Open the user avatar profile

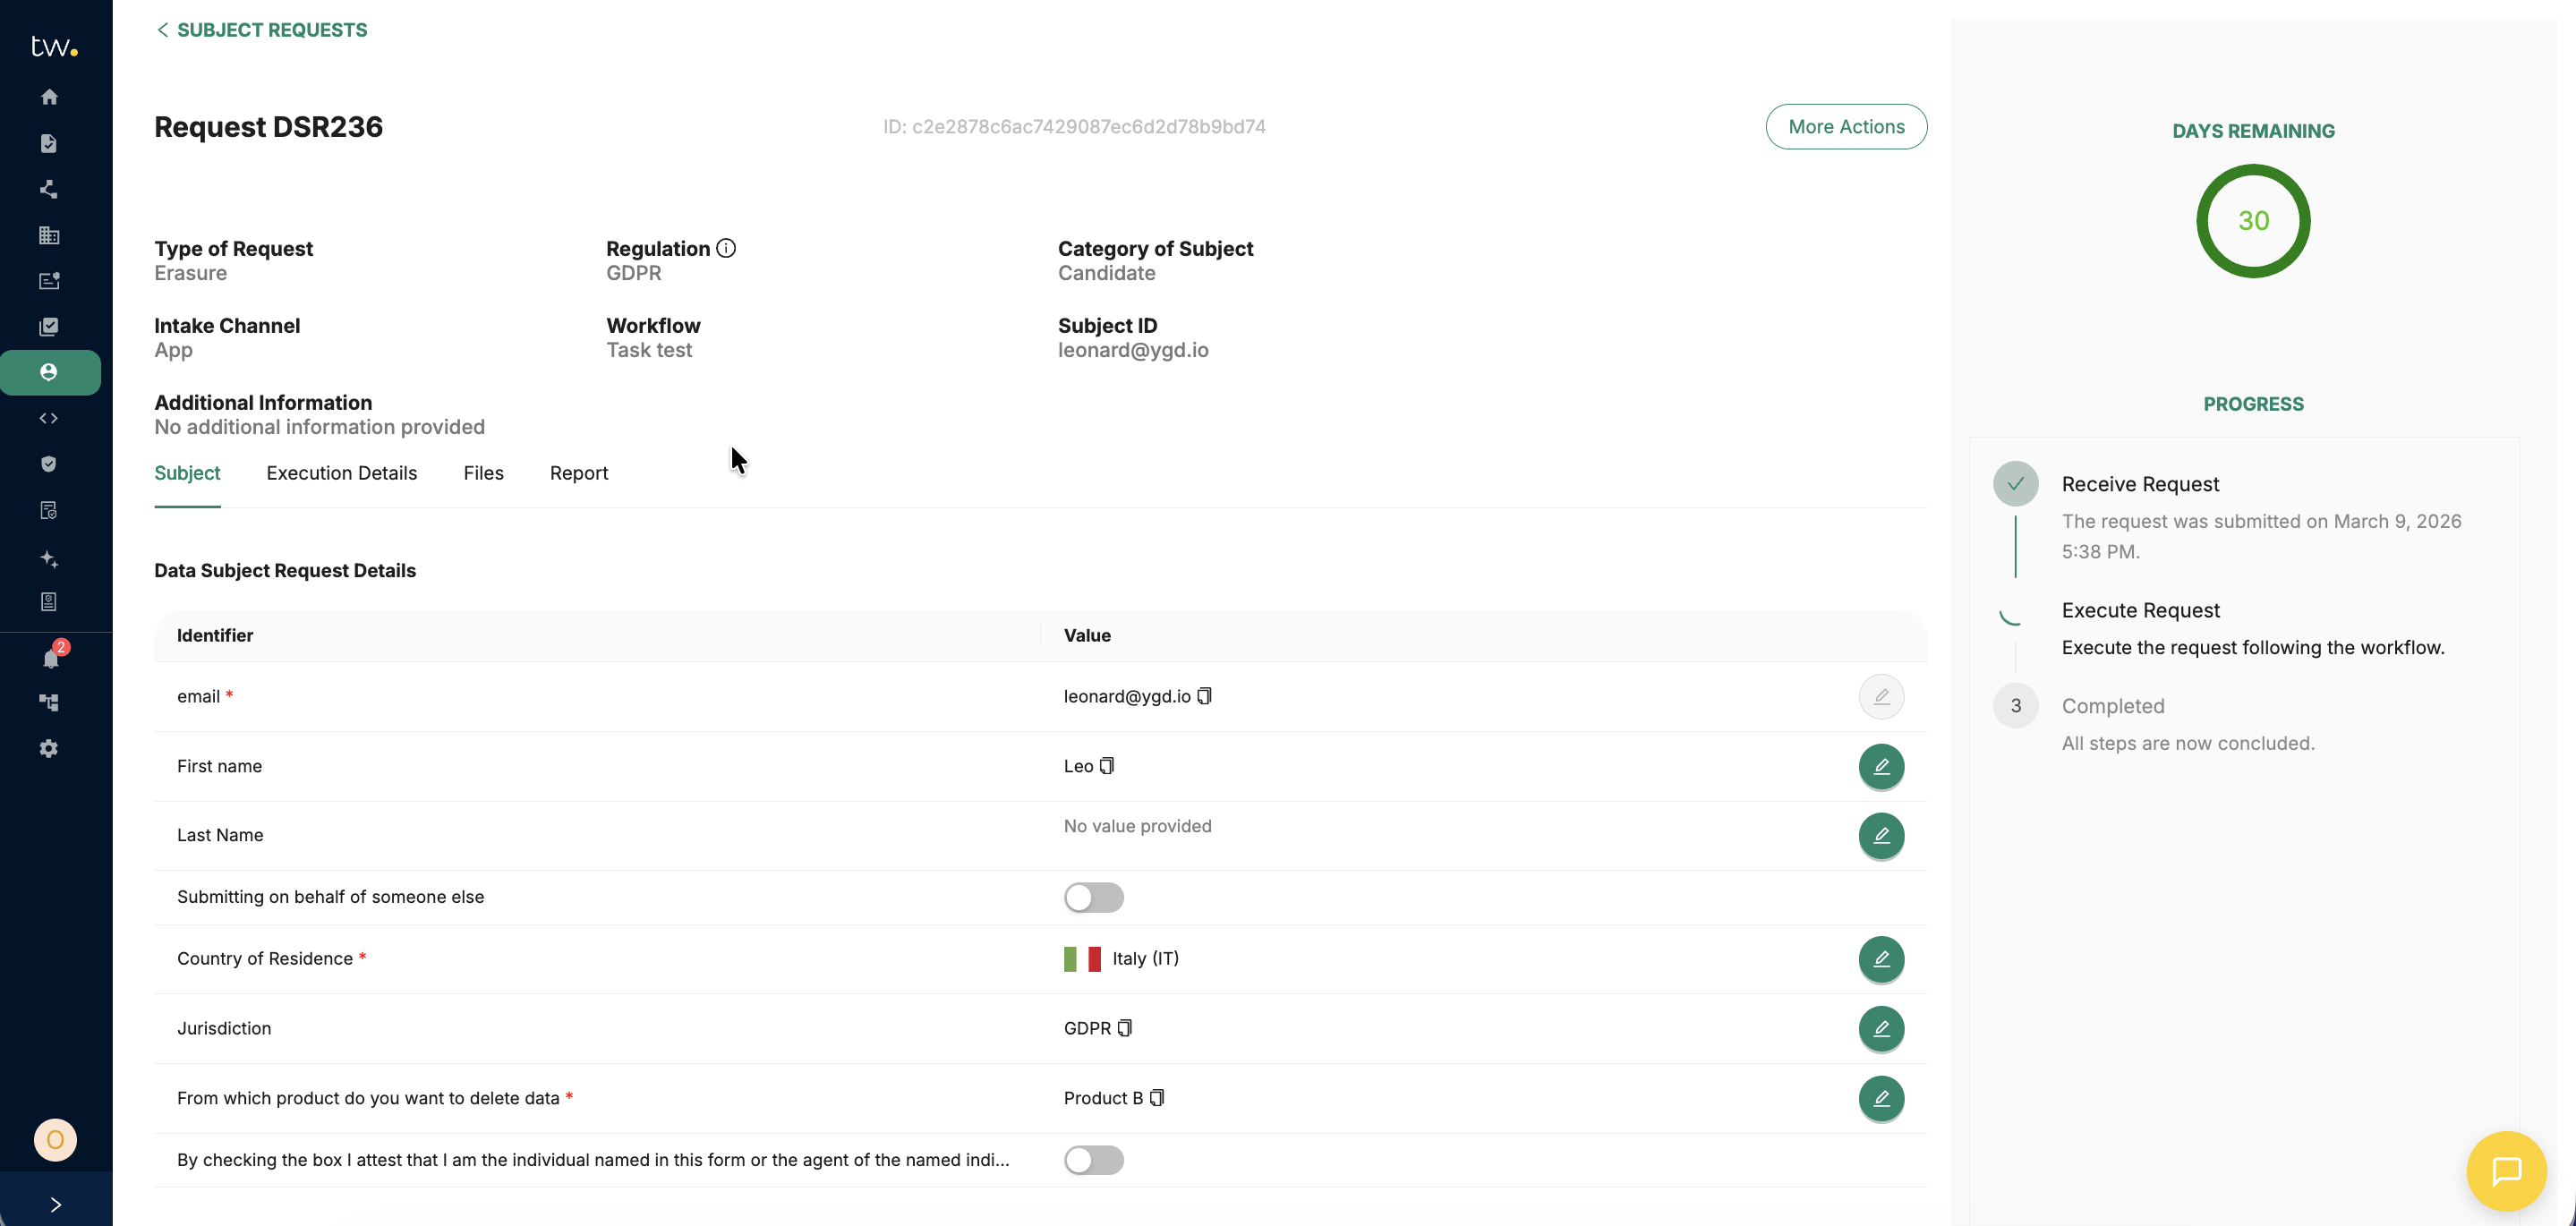(55, 1140)
